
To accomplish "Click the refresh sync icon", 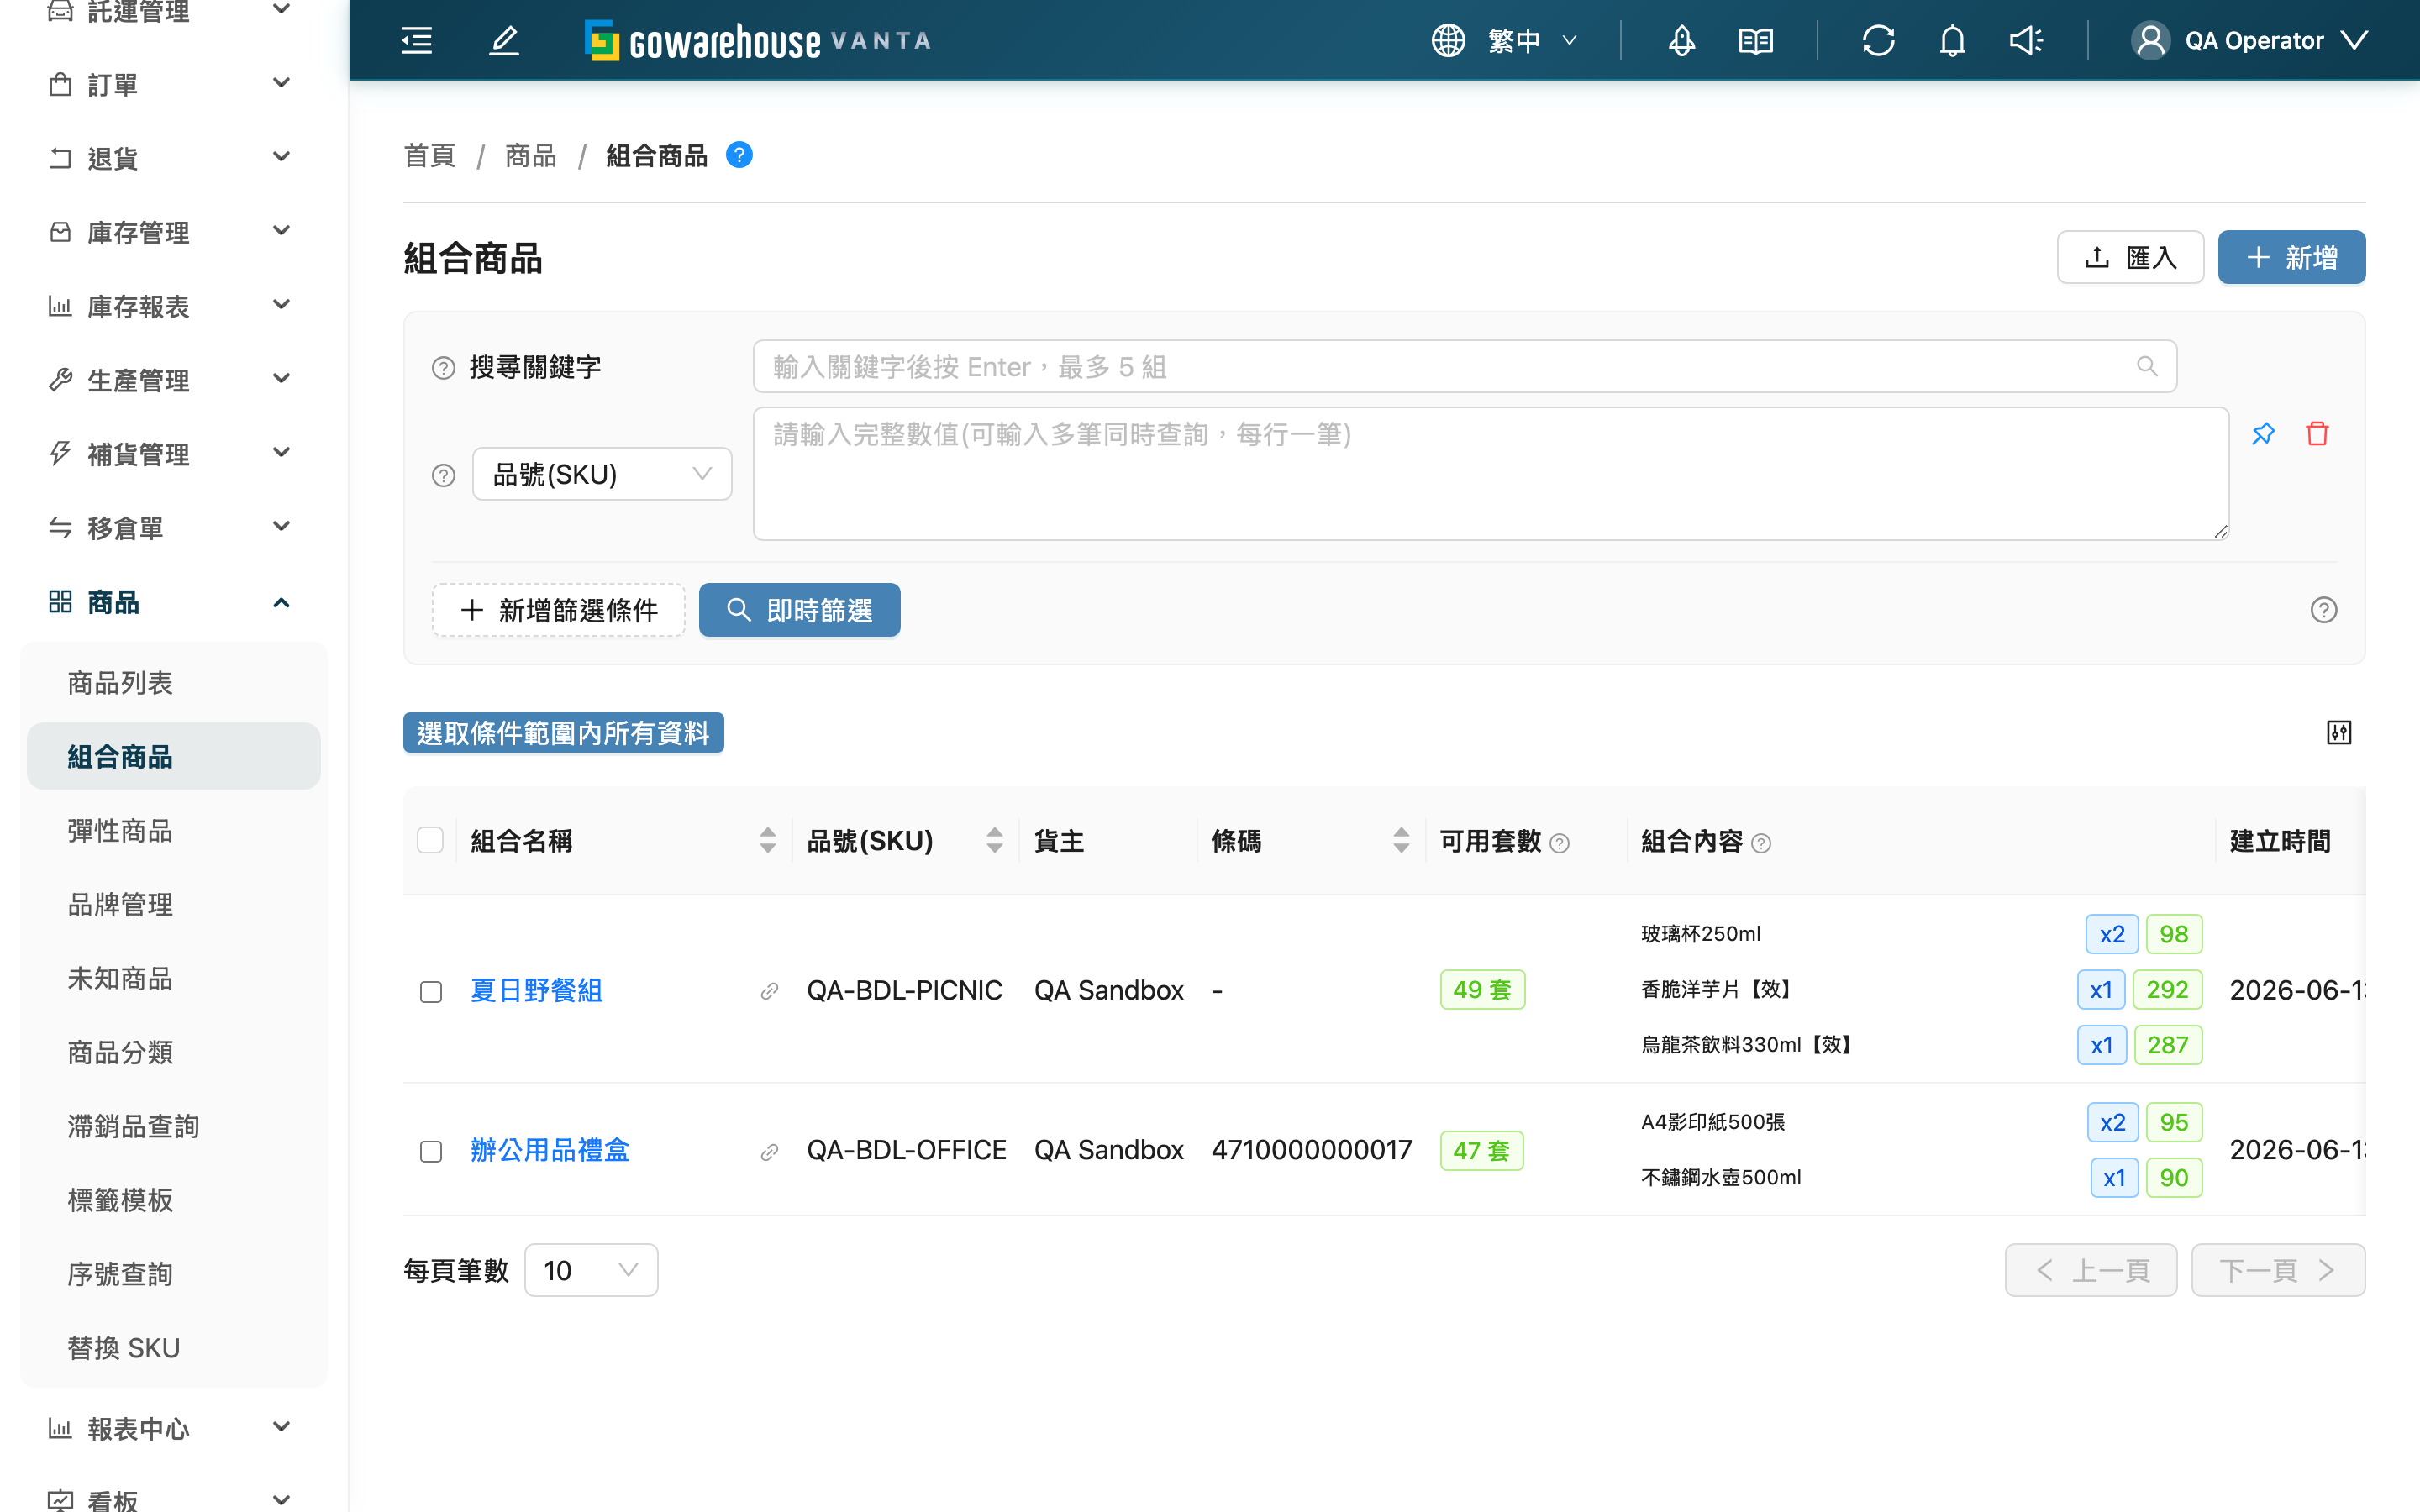I will tap(1878, 41).
